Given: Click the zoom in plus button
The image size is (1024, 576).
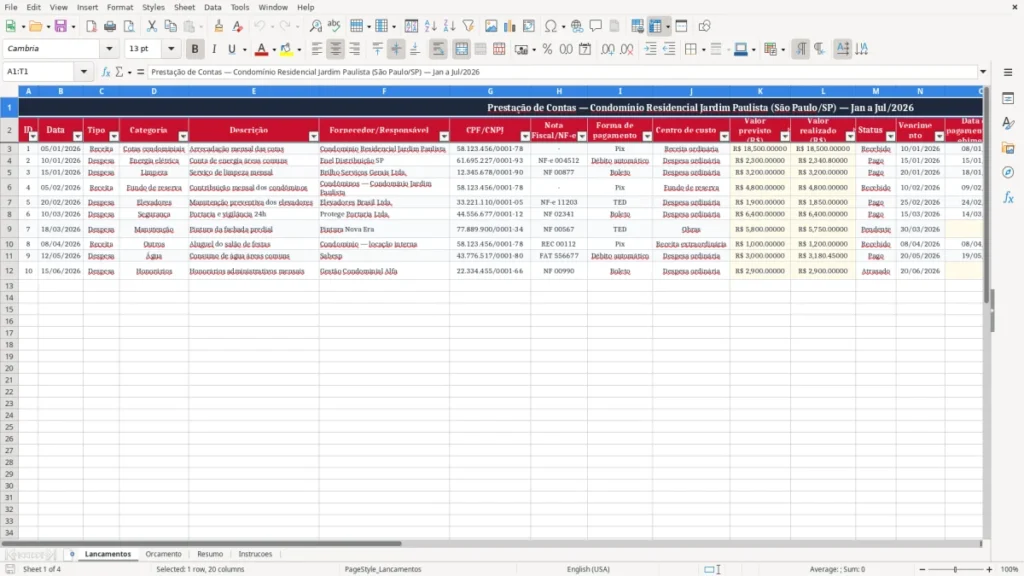Looking at the screenshot, I should tap(989, 569).
